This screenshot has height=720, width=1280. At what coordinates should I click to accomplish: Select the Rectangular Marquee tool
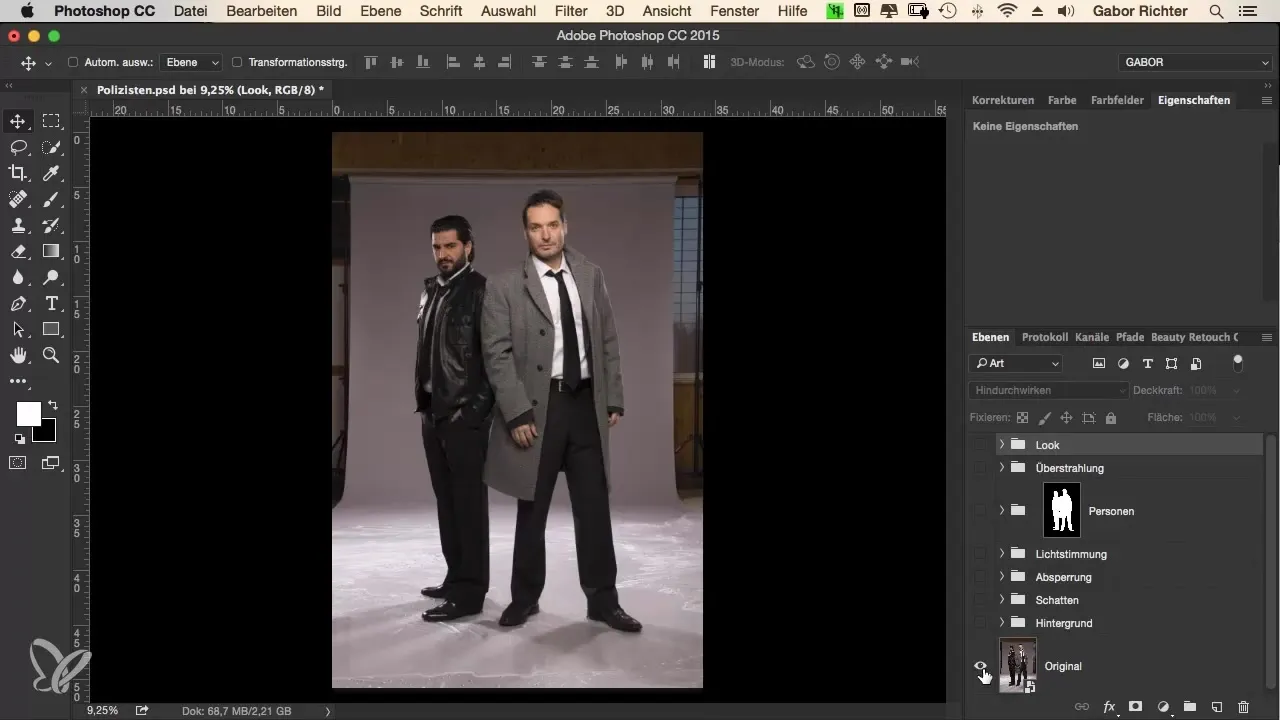[51, 122]
